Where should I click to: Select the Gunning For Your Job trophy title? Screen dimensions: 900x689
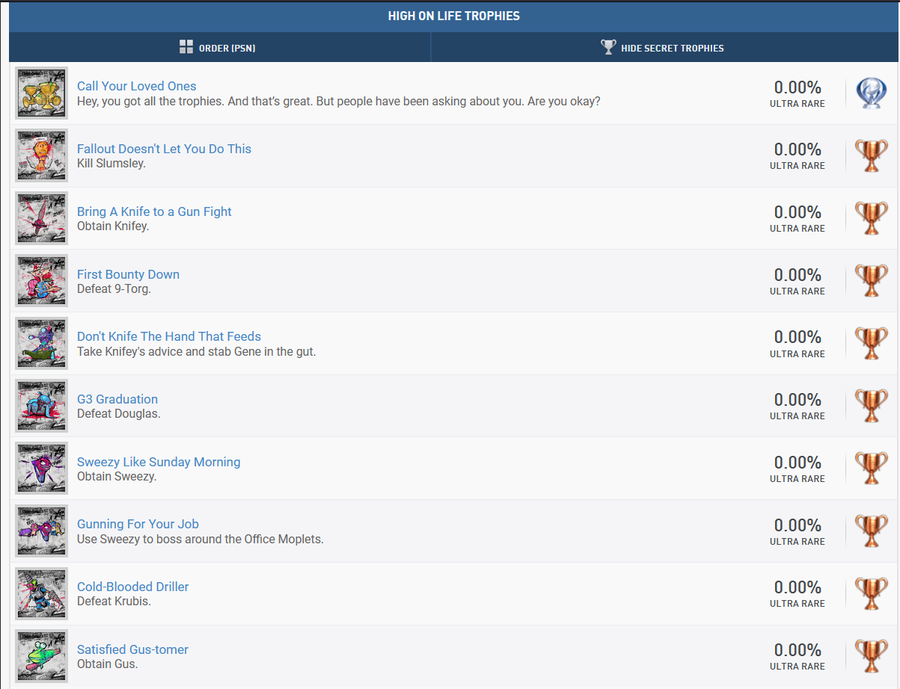138,524
